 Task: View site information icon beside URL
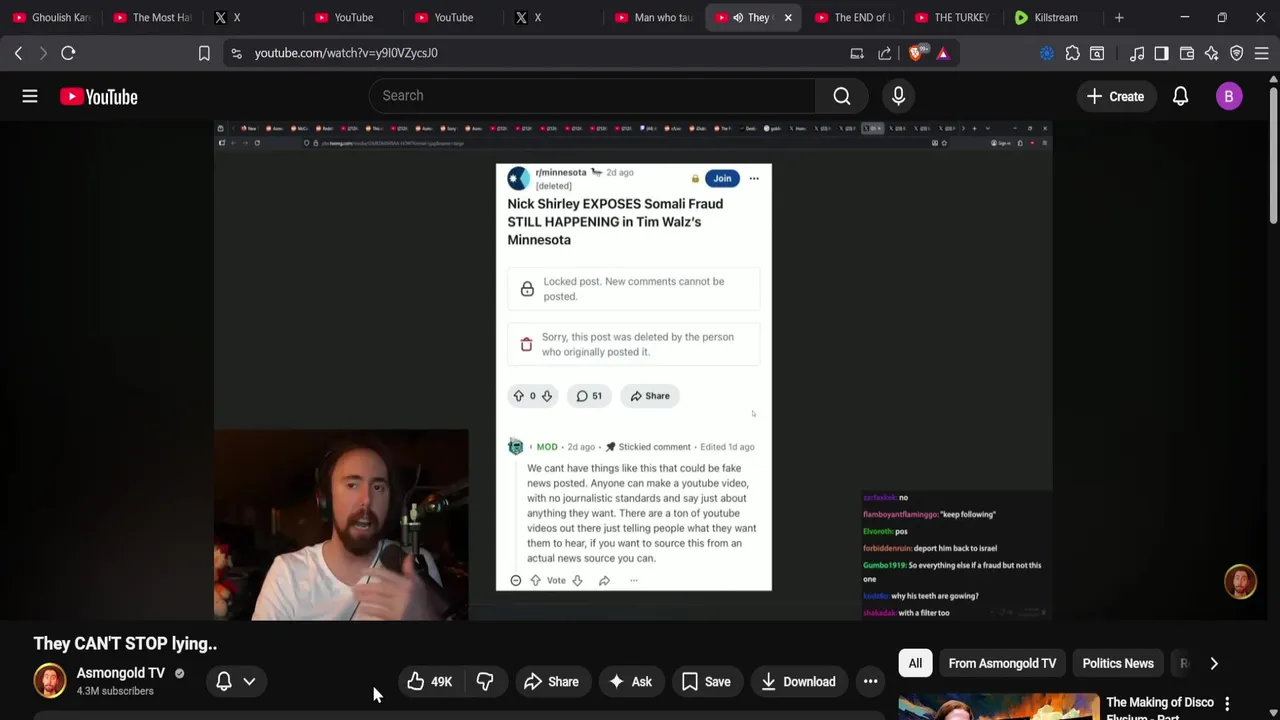point(236,53)
